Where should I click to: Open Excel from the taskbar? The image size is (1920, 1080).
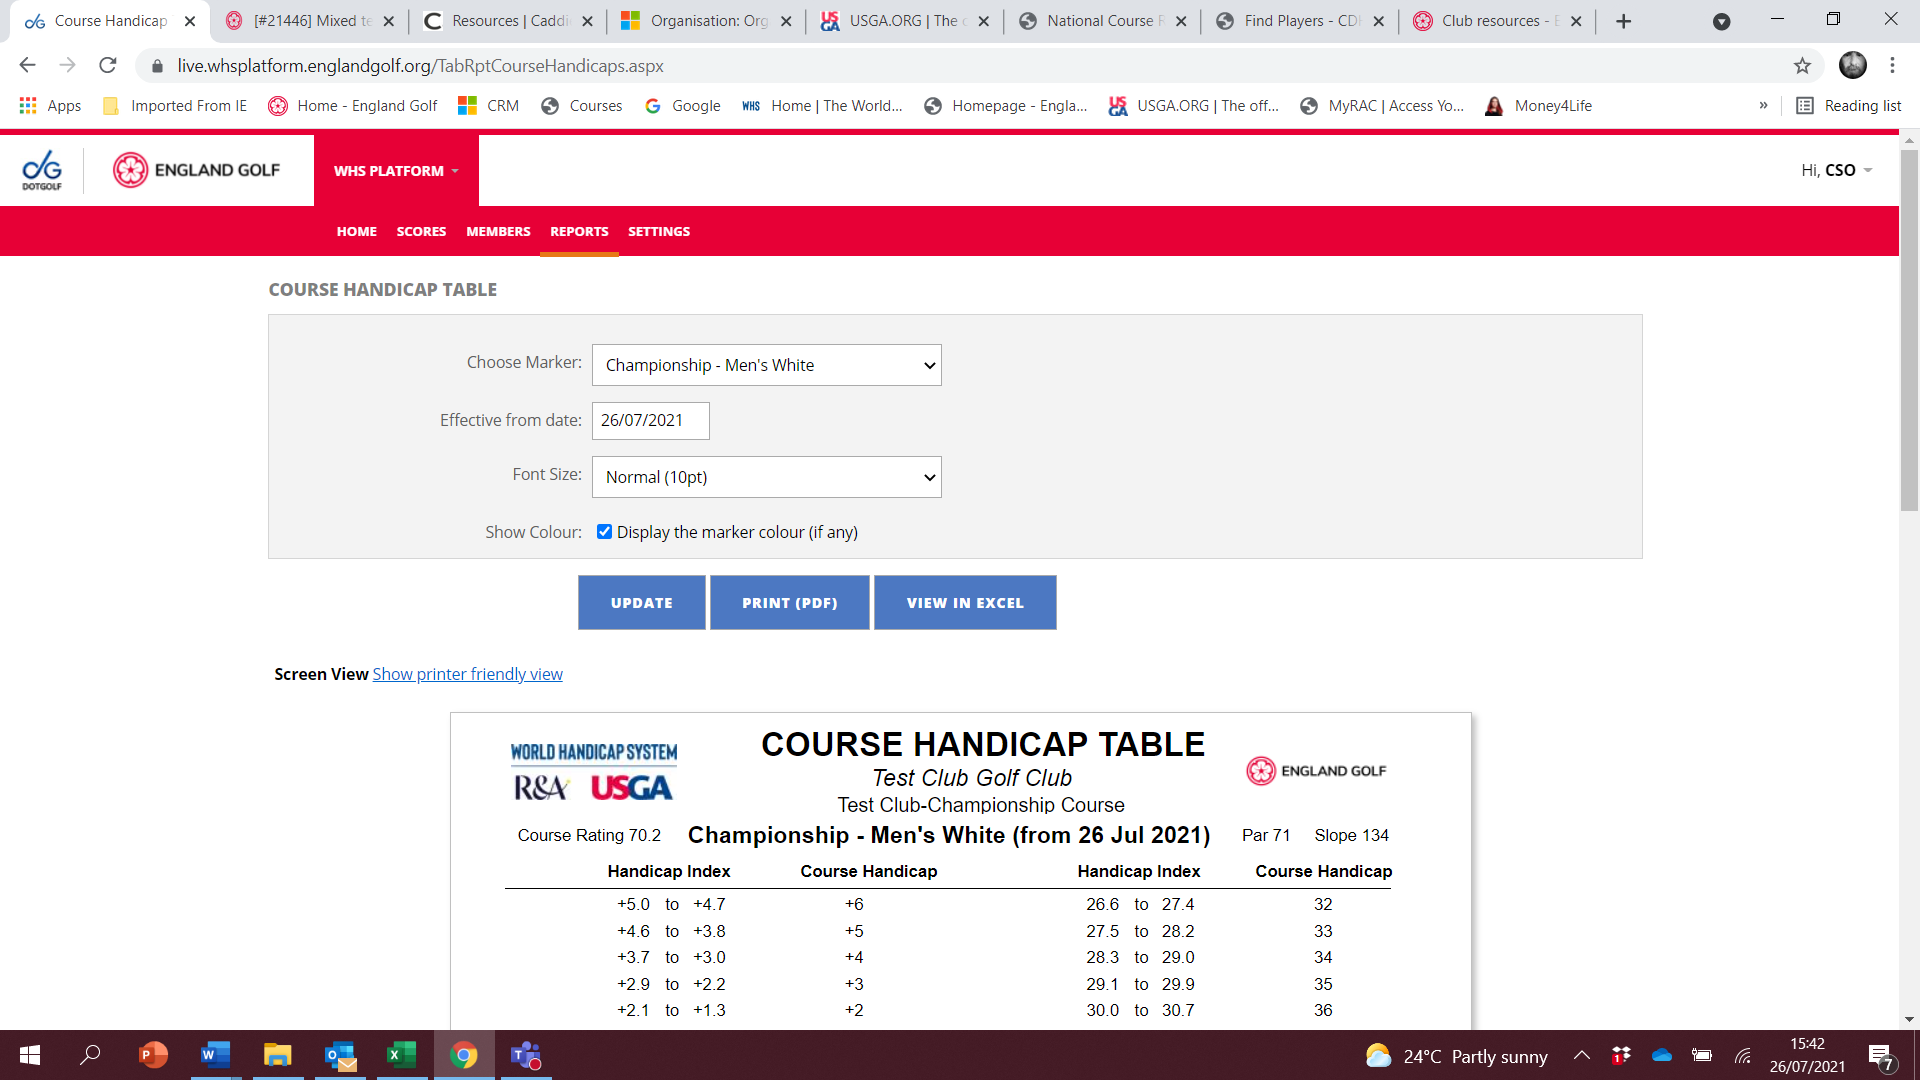tap(401, 1055)
